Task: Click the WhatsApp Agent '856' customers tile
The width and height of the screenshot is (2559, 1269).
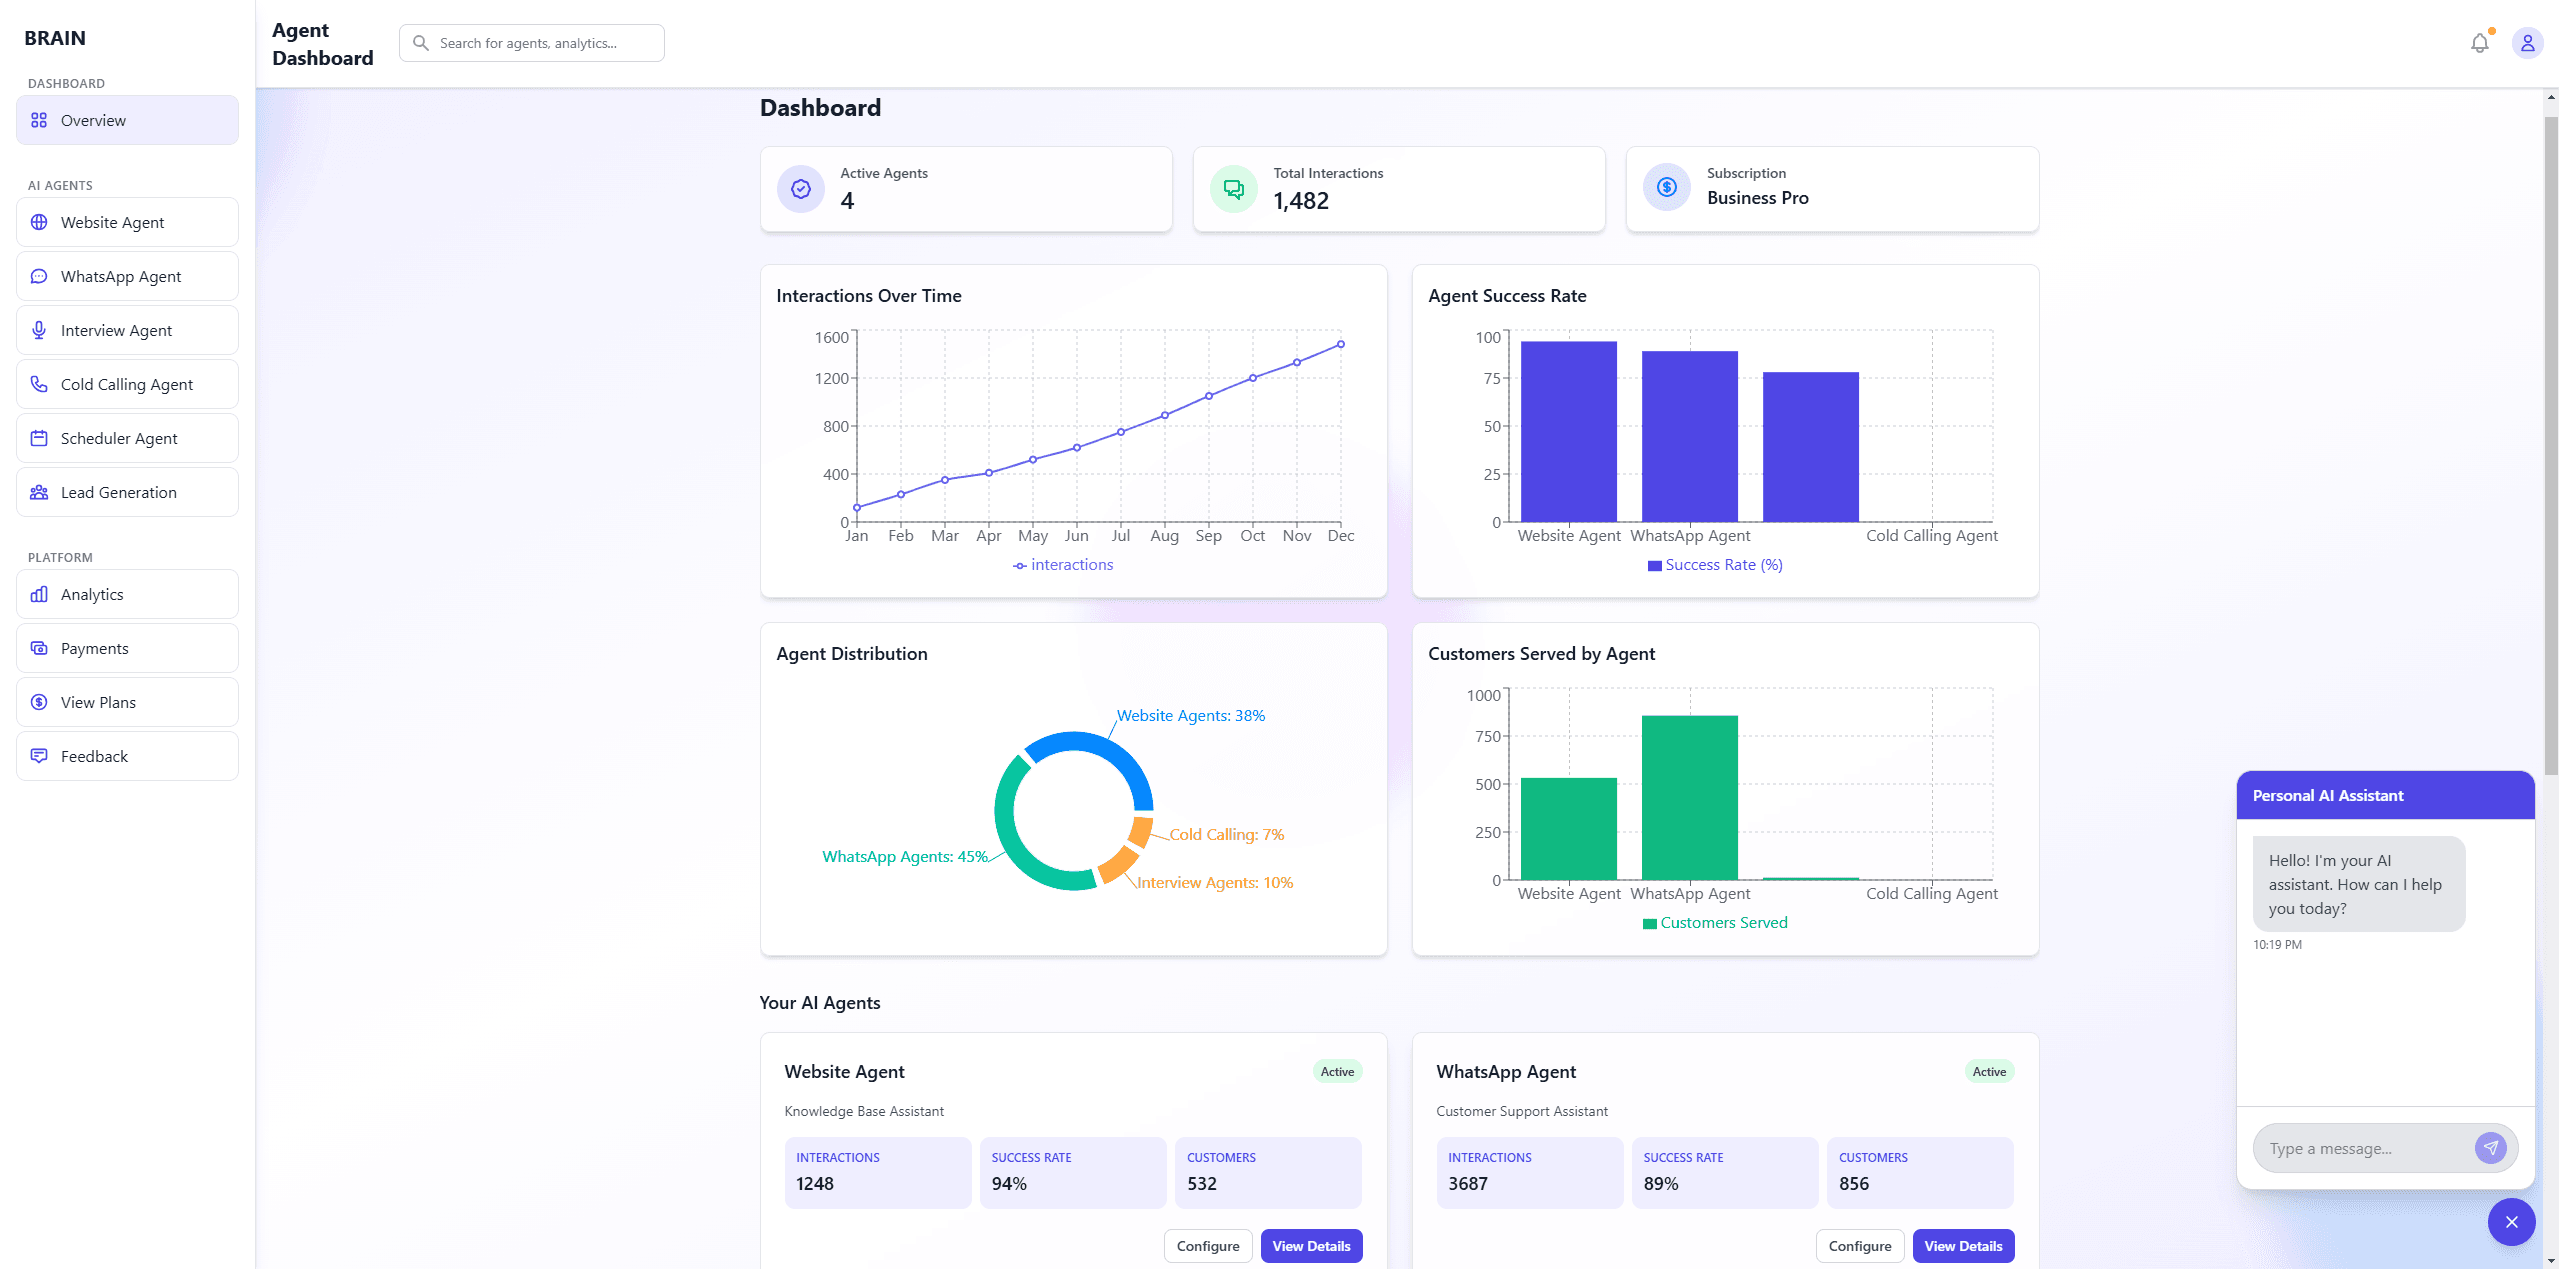Action: [x=1919, y=1172]
